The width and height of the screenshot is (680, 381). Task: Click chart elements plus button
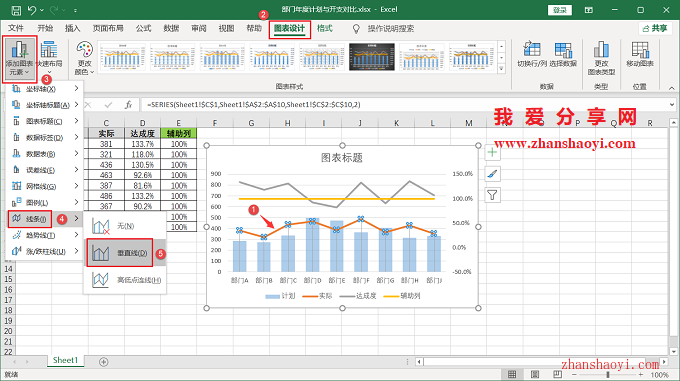pyautogui.click(x=492, y=152)
